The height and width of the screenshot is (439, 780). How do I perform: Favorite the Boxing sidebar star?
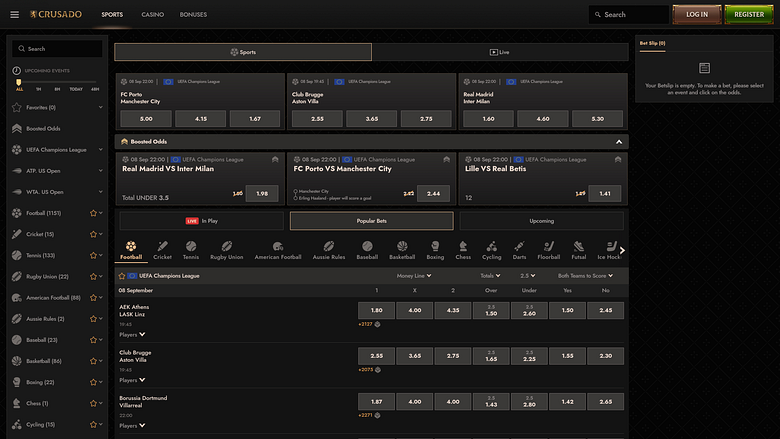pos(93,382)
